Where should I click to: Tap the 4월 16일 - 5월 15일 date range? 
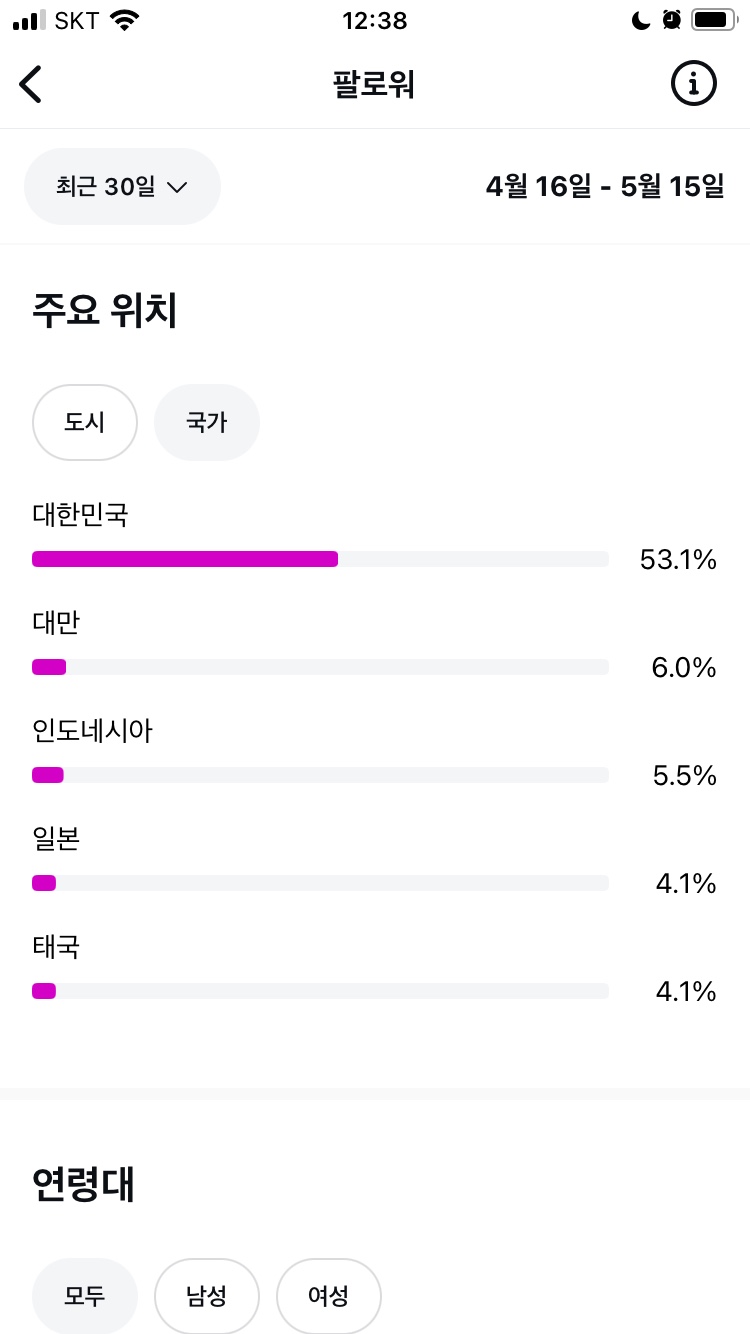coord(605,187)
